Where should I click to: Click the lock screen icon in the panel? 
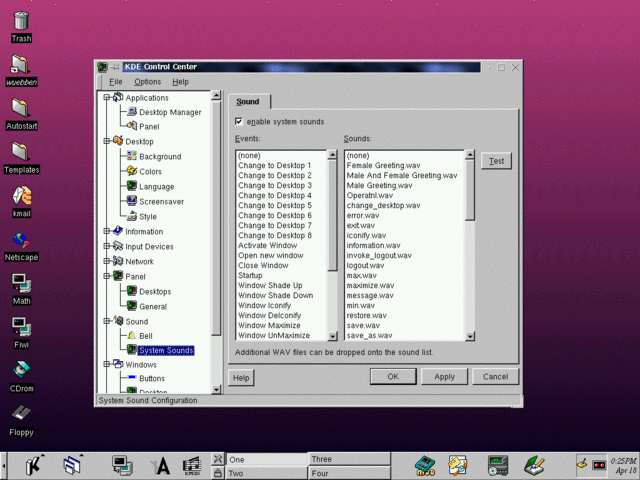tap(218, 473)
